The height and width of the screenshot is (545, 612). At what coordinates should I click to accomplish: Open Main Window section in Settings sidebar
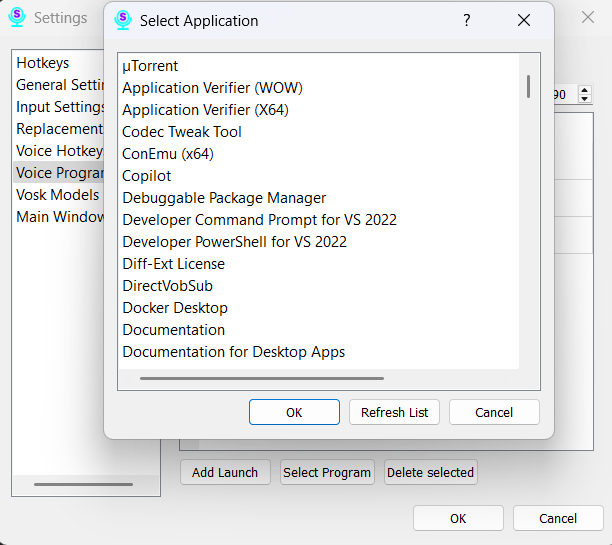click(x=60, y=217)
